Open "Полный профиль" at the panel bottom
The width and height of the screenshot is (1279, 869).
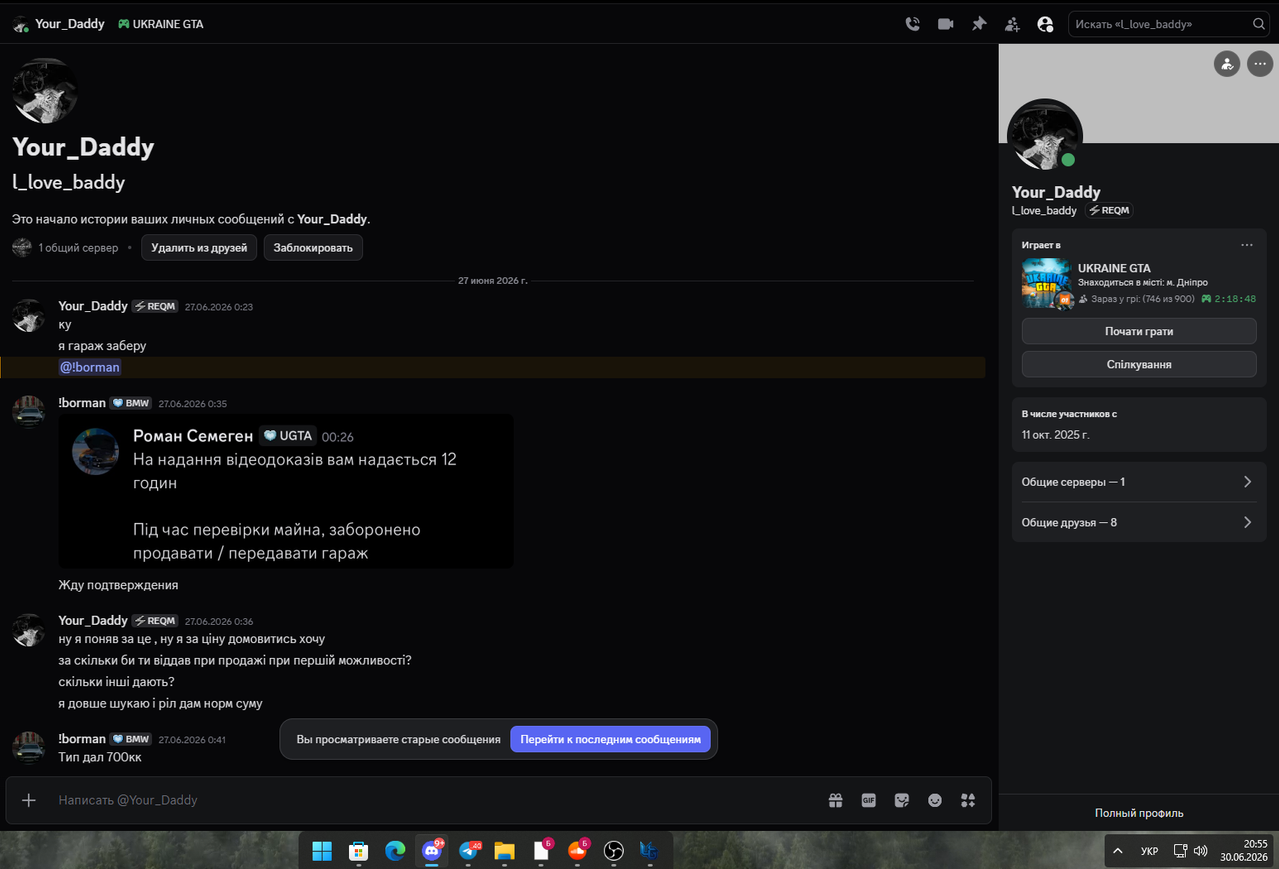coord(1139,813)
